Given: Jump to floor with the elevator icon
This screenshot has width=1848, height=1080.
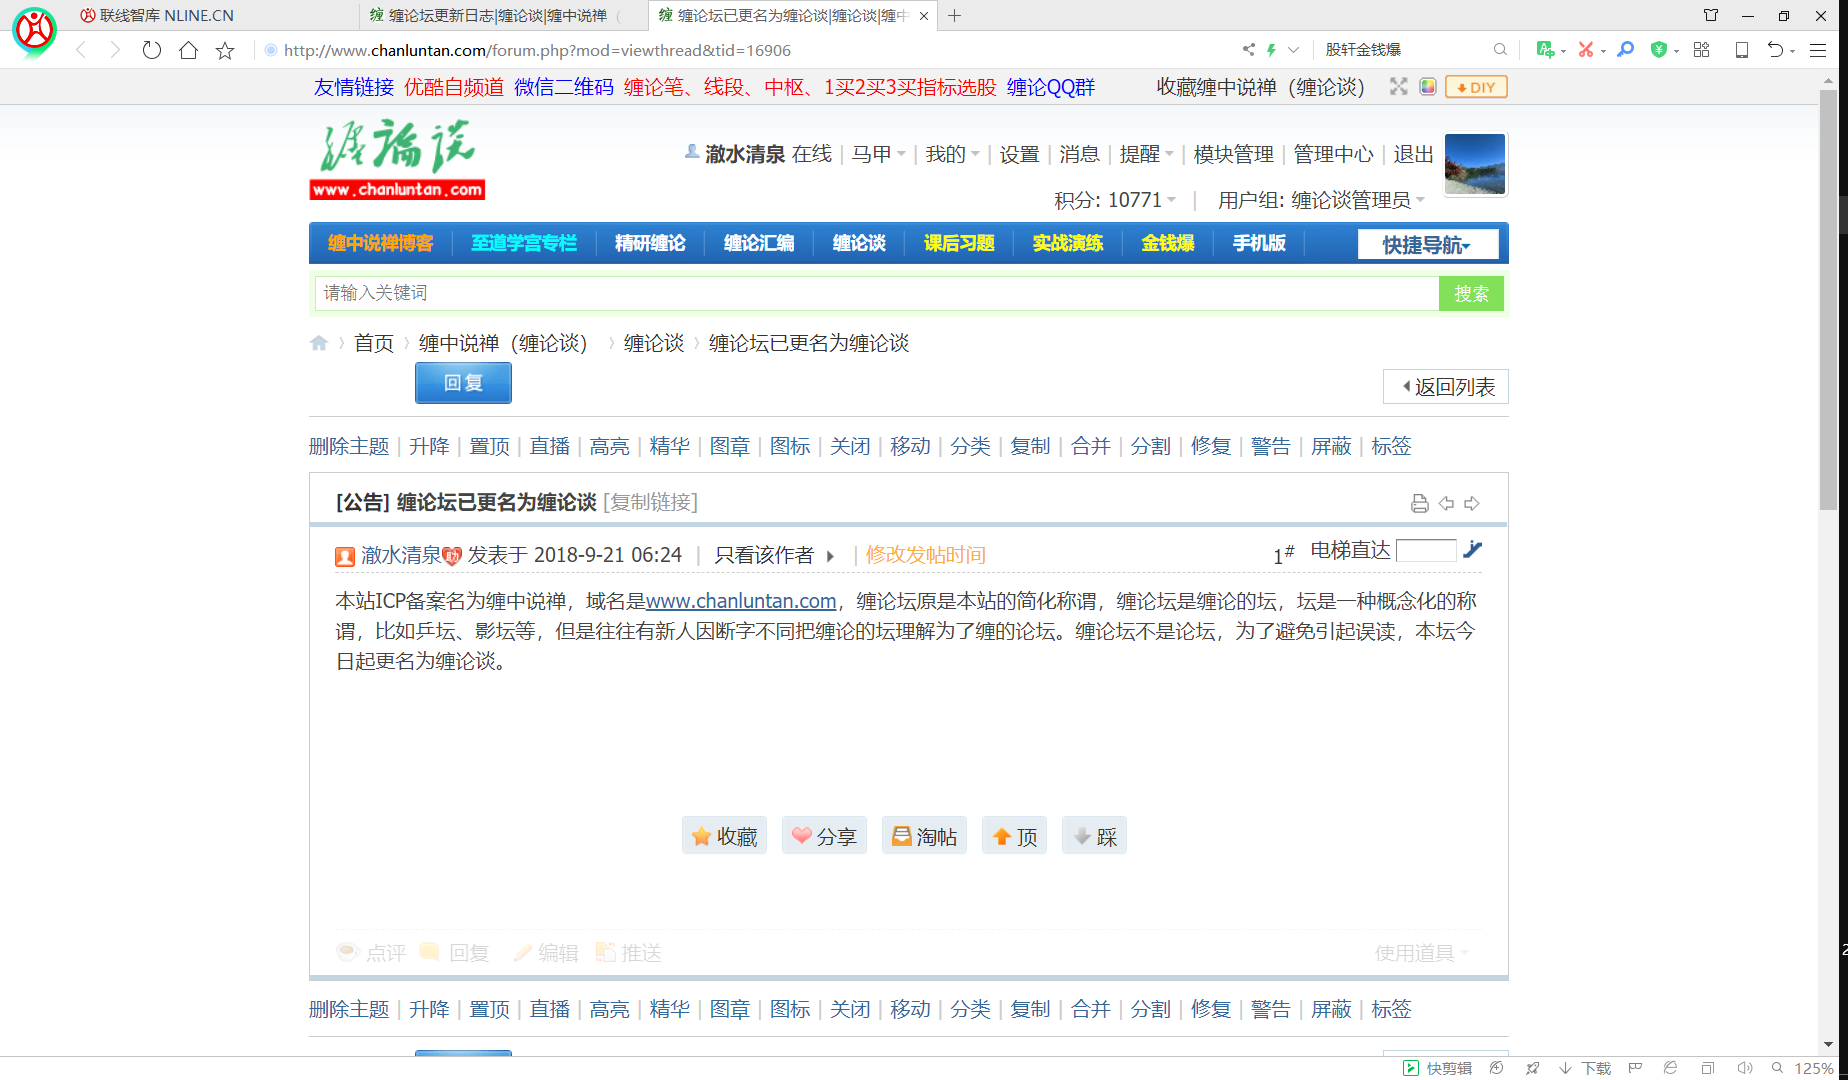Looking at the screenshot, I should [1472, 550].
